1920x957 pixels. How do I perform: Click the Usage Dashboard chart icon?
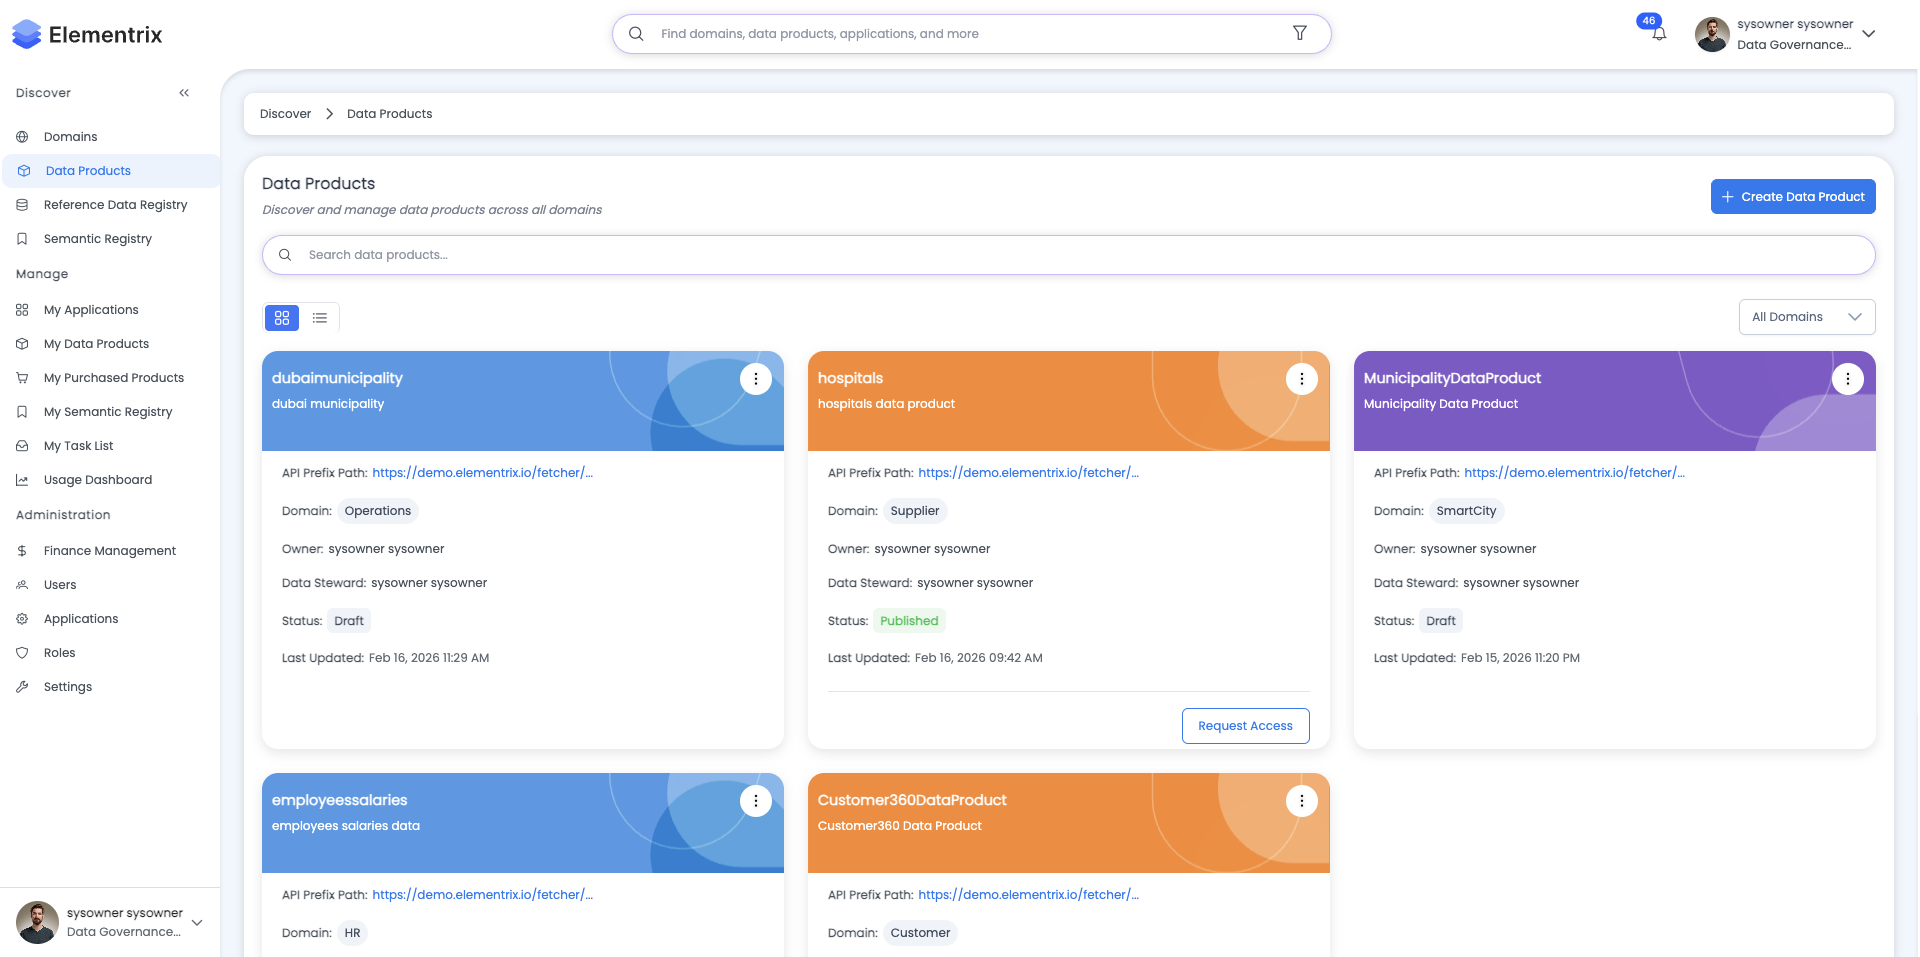22,479
